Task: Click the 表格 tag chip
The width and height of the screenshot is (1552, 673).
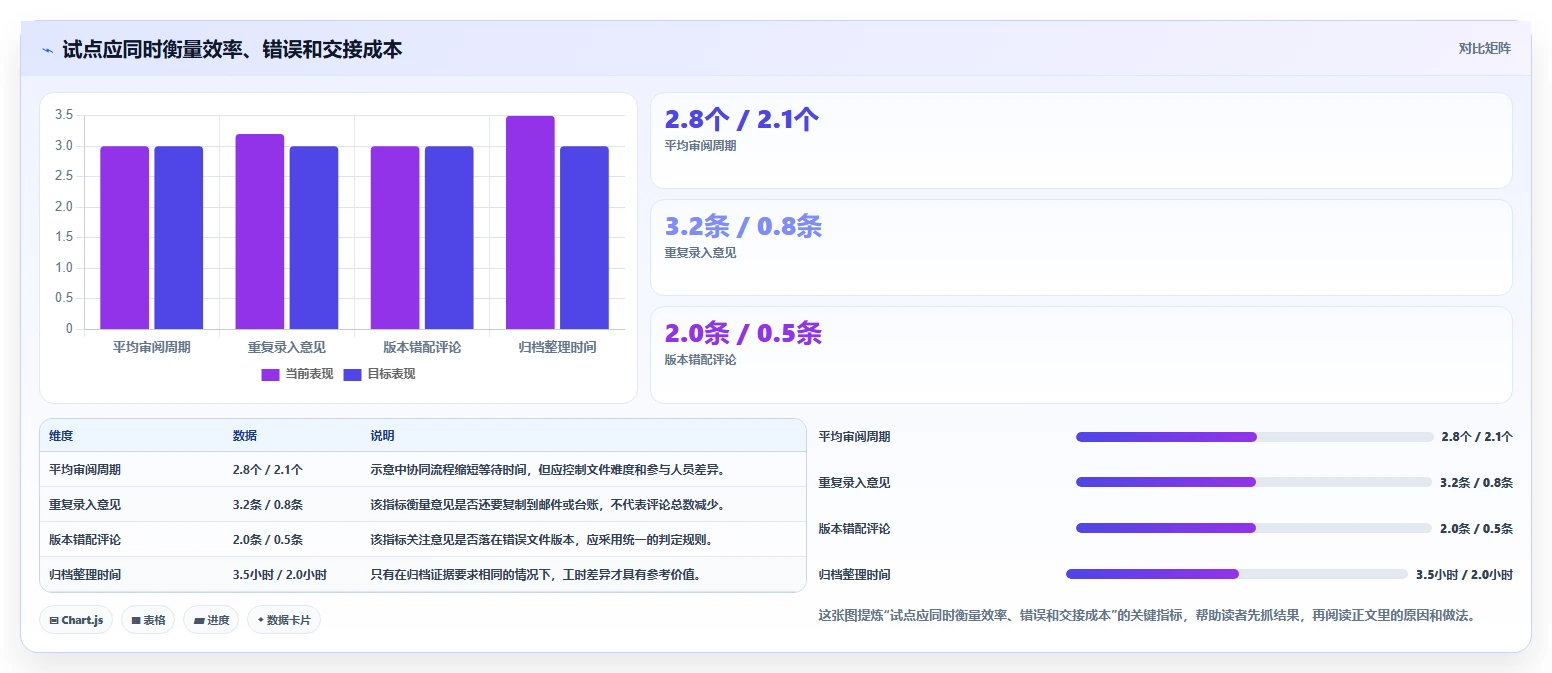Action: point(148,620)
